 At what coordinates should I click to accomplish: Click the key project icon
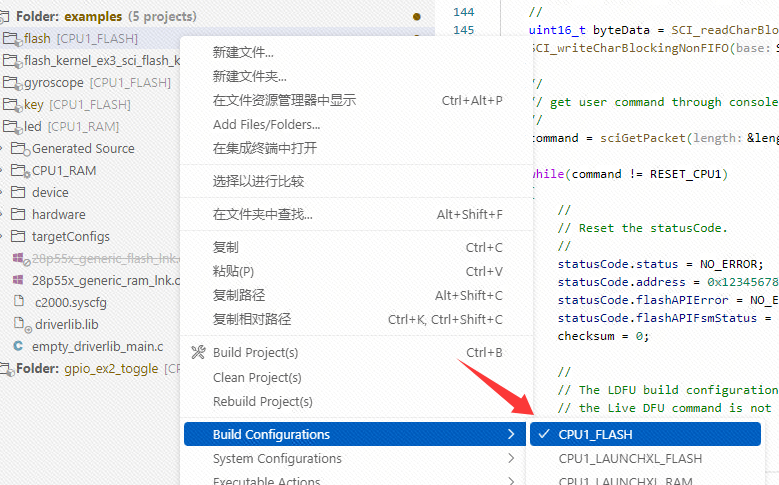12,104
